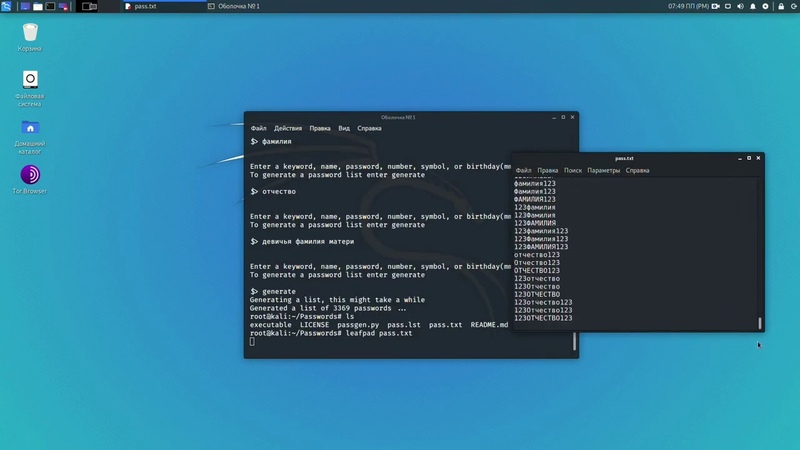Click the clock showing 07:49 in panel
800x450 pixels.
(x=689, y=6)
